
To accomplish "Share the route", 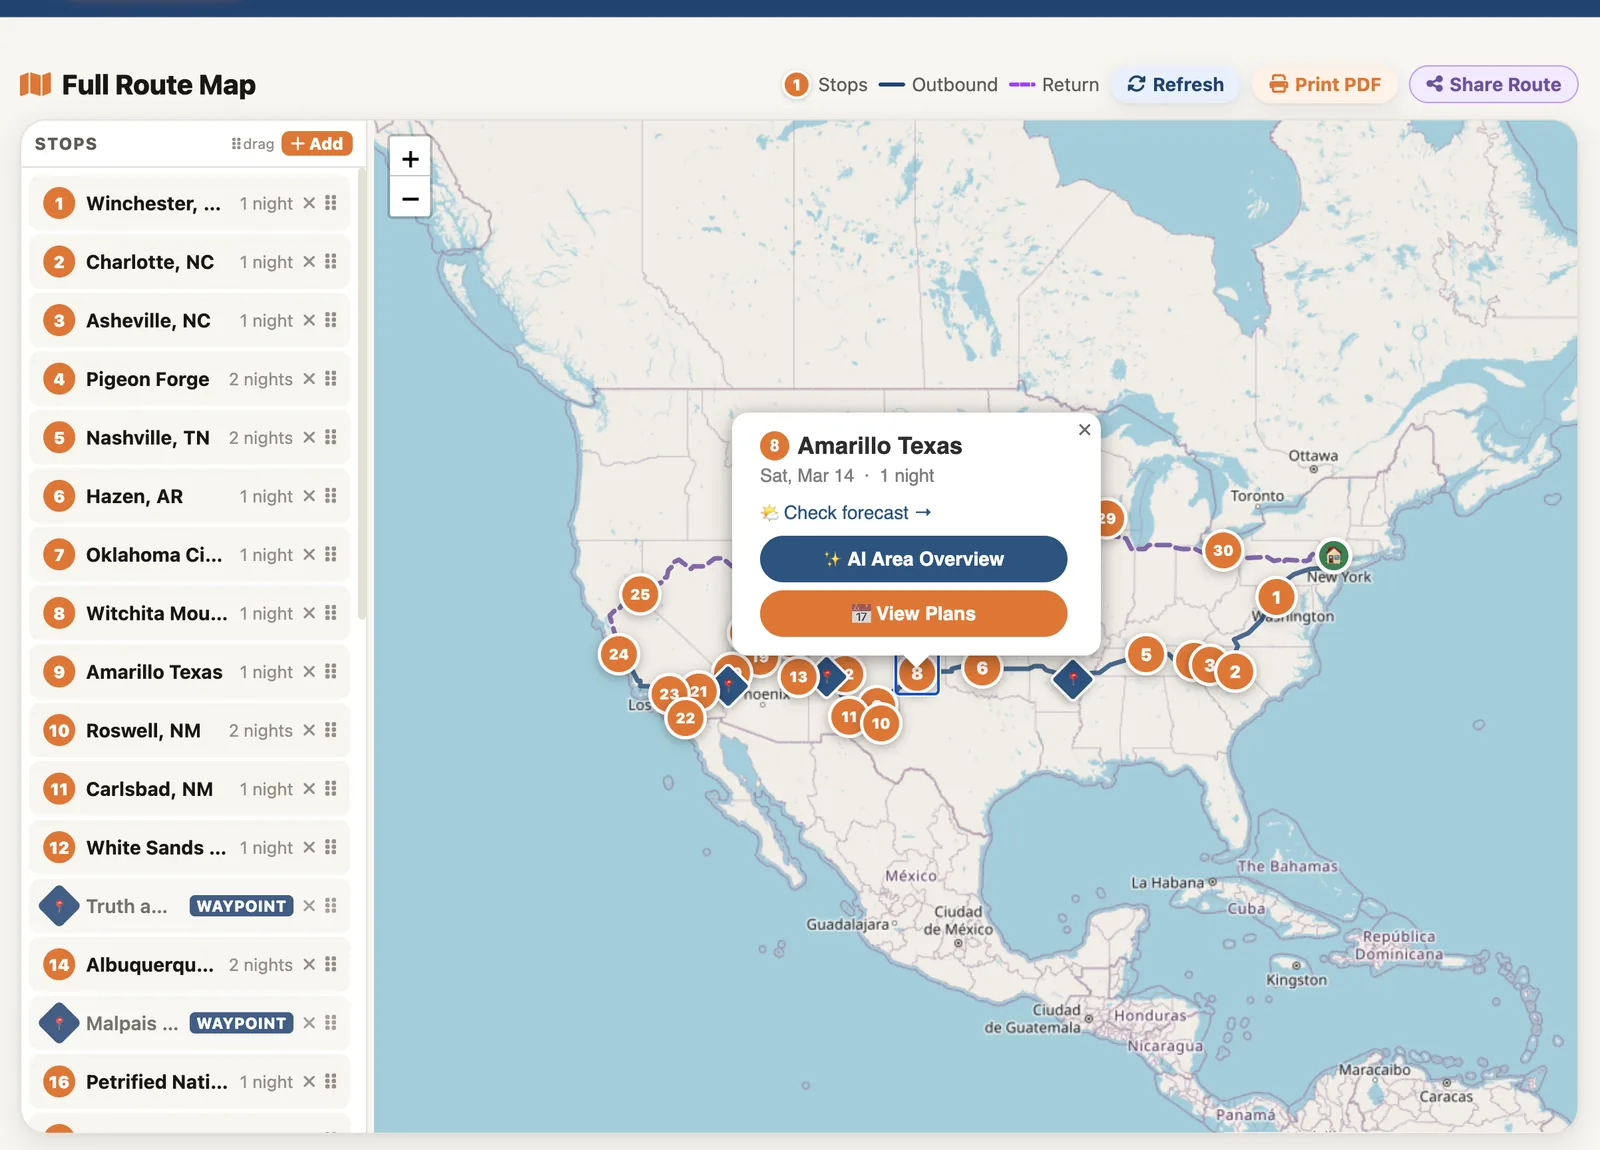I will tap(1493, 85).
